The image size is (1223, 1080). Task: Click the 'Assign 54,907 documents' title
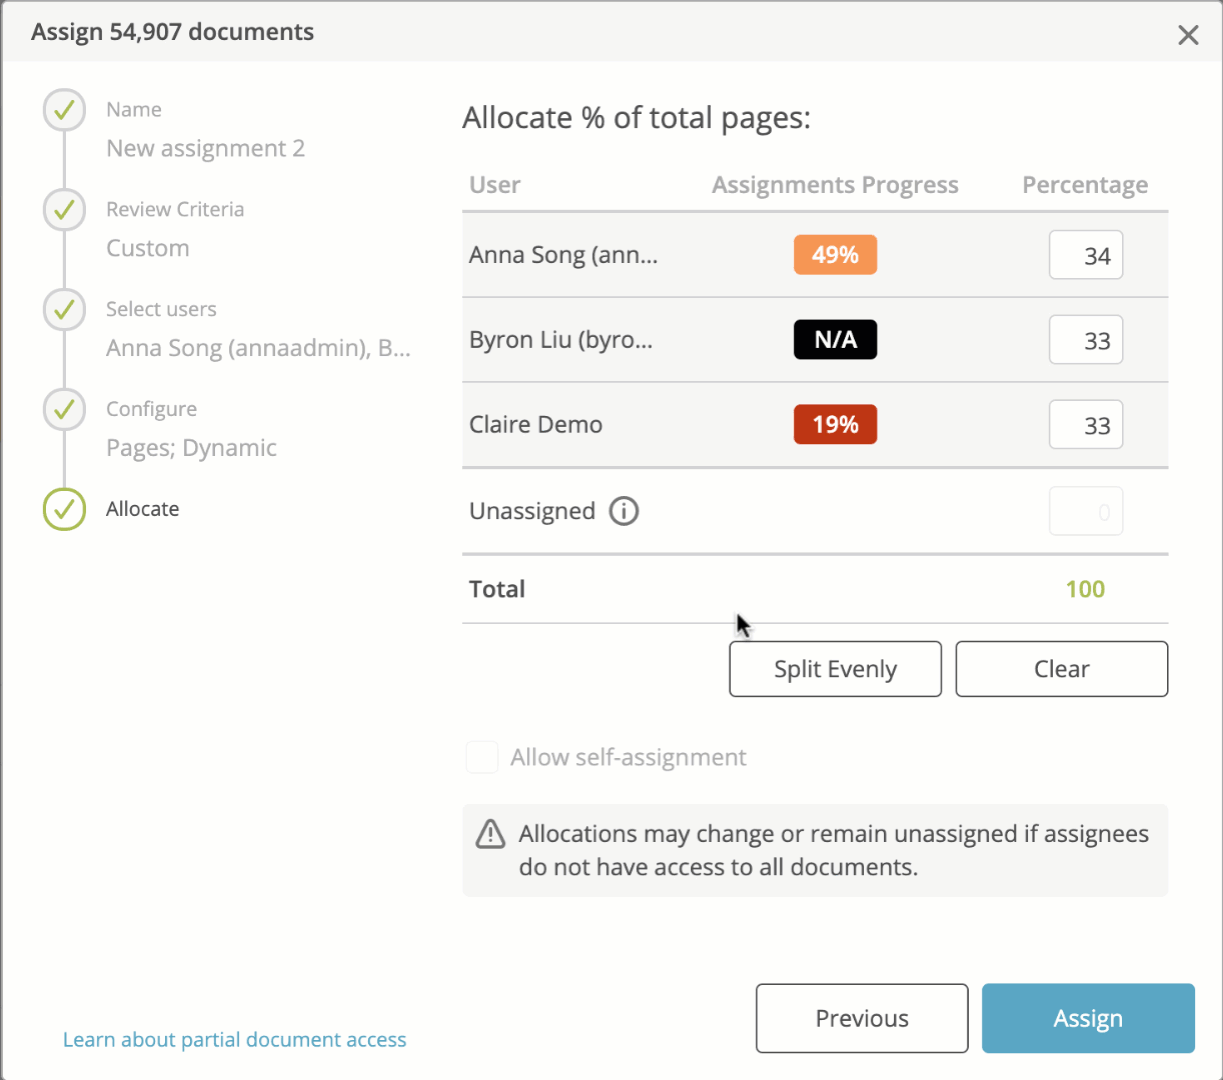point(172,32)
